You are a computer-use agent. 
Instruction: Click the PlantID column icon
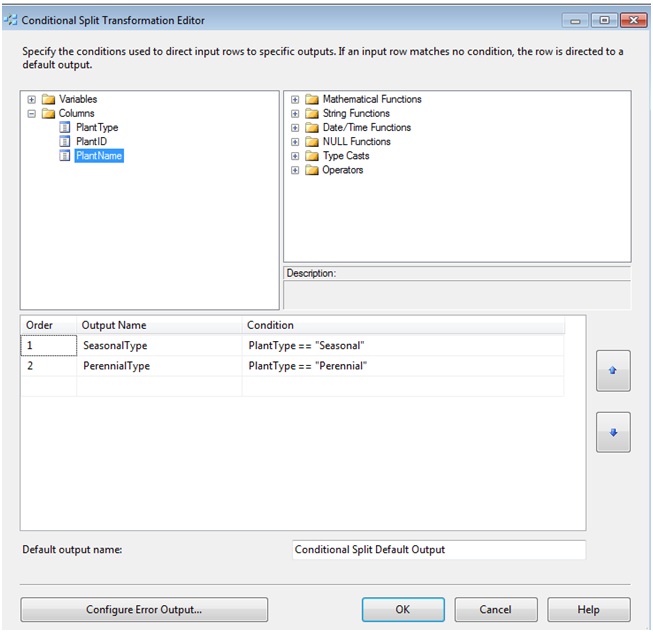click(x=65, y=142)
